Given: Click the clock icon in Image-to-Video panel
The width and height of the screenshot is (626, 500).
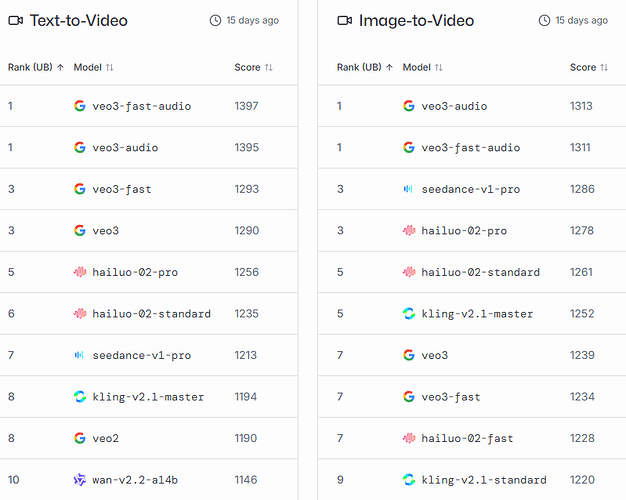Looking at the screenshot, I should coord(544,20).
